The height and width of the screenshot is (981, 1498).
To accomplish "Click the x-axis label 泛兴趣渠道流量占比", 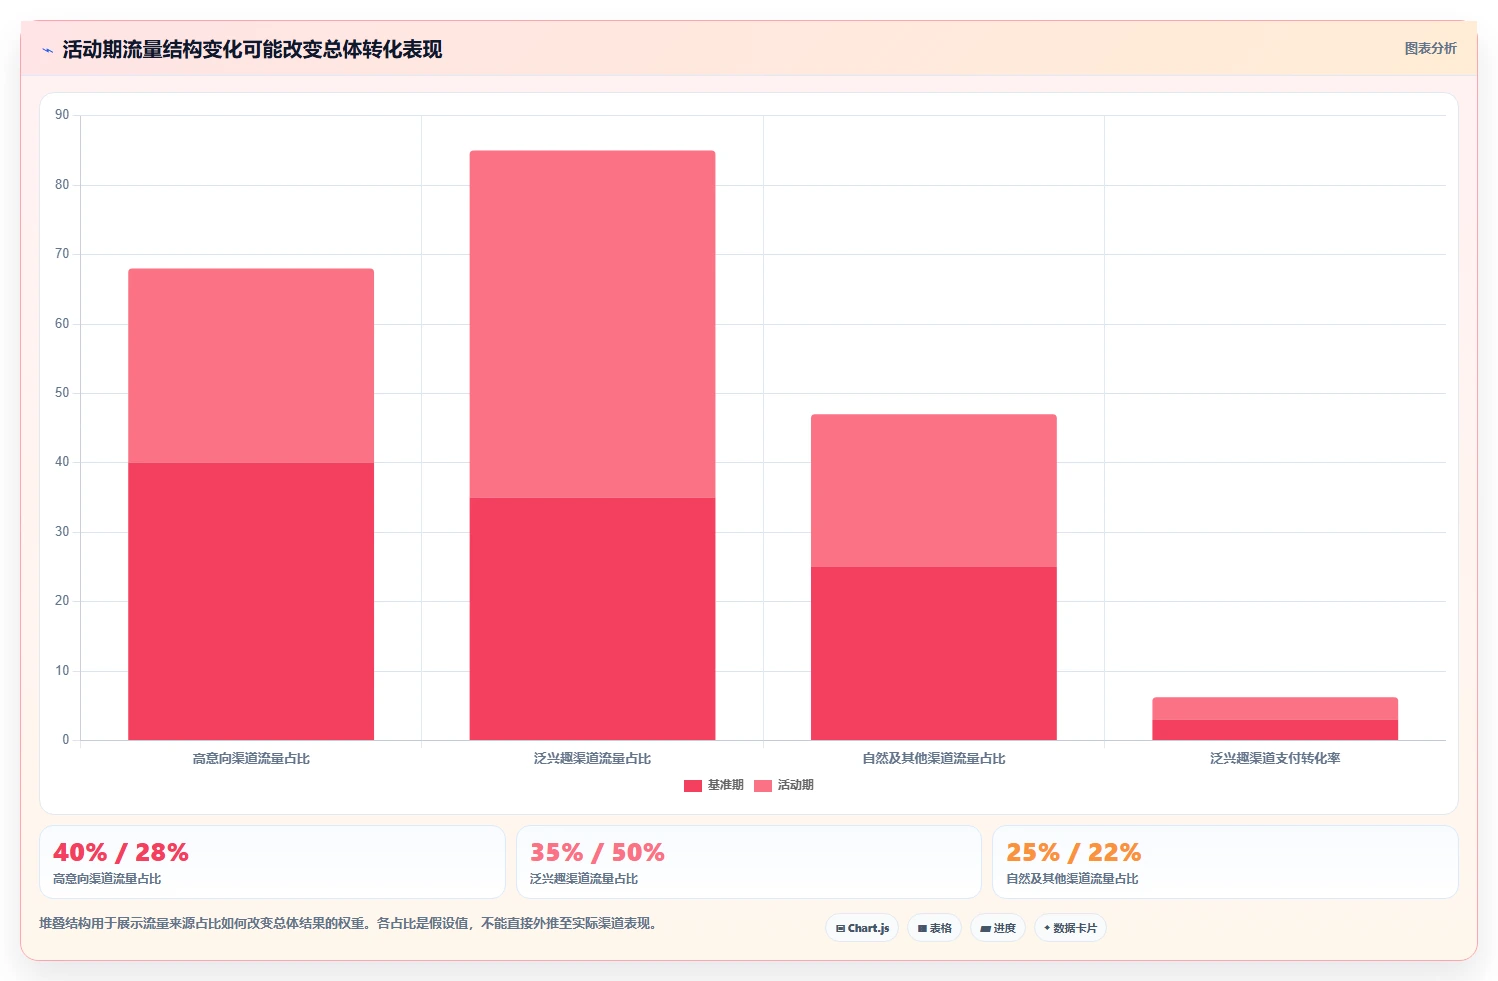I will pos(592,759).
